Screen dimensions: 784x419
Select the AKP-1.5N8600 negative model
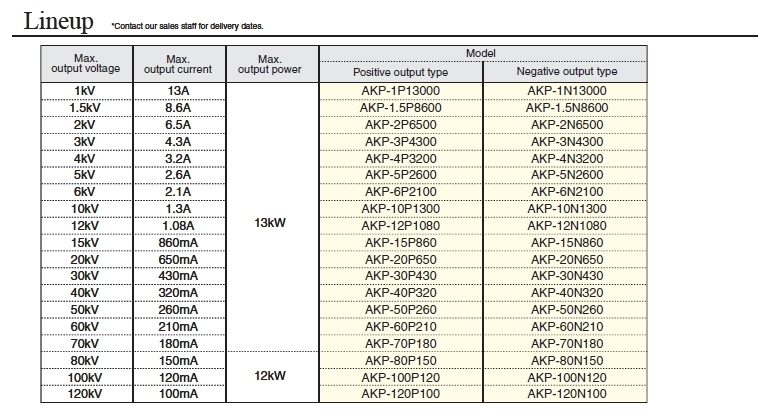(x=566, y=108)
